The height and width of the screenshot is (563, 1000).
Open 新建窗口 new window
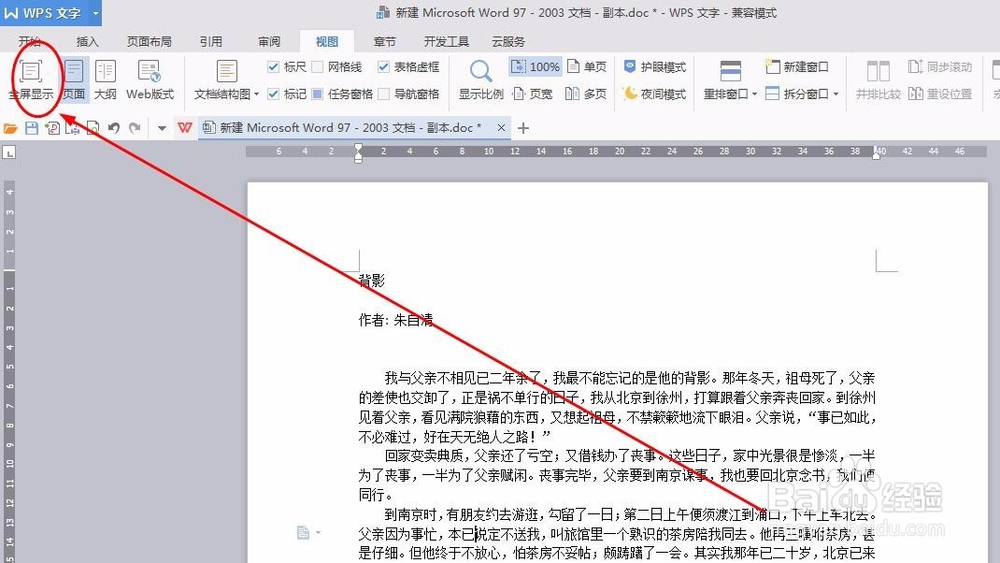click(x=797, y=66)
